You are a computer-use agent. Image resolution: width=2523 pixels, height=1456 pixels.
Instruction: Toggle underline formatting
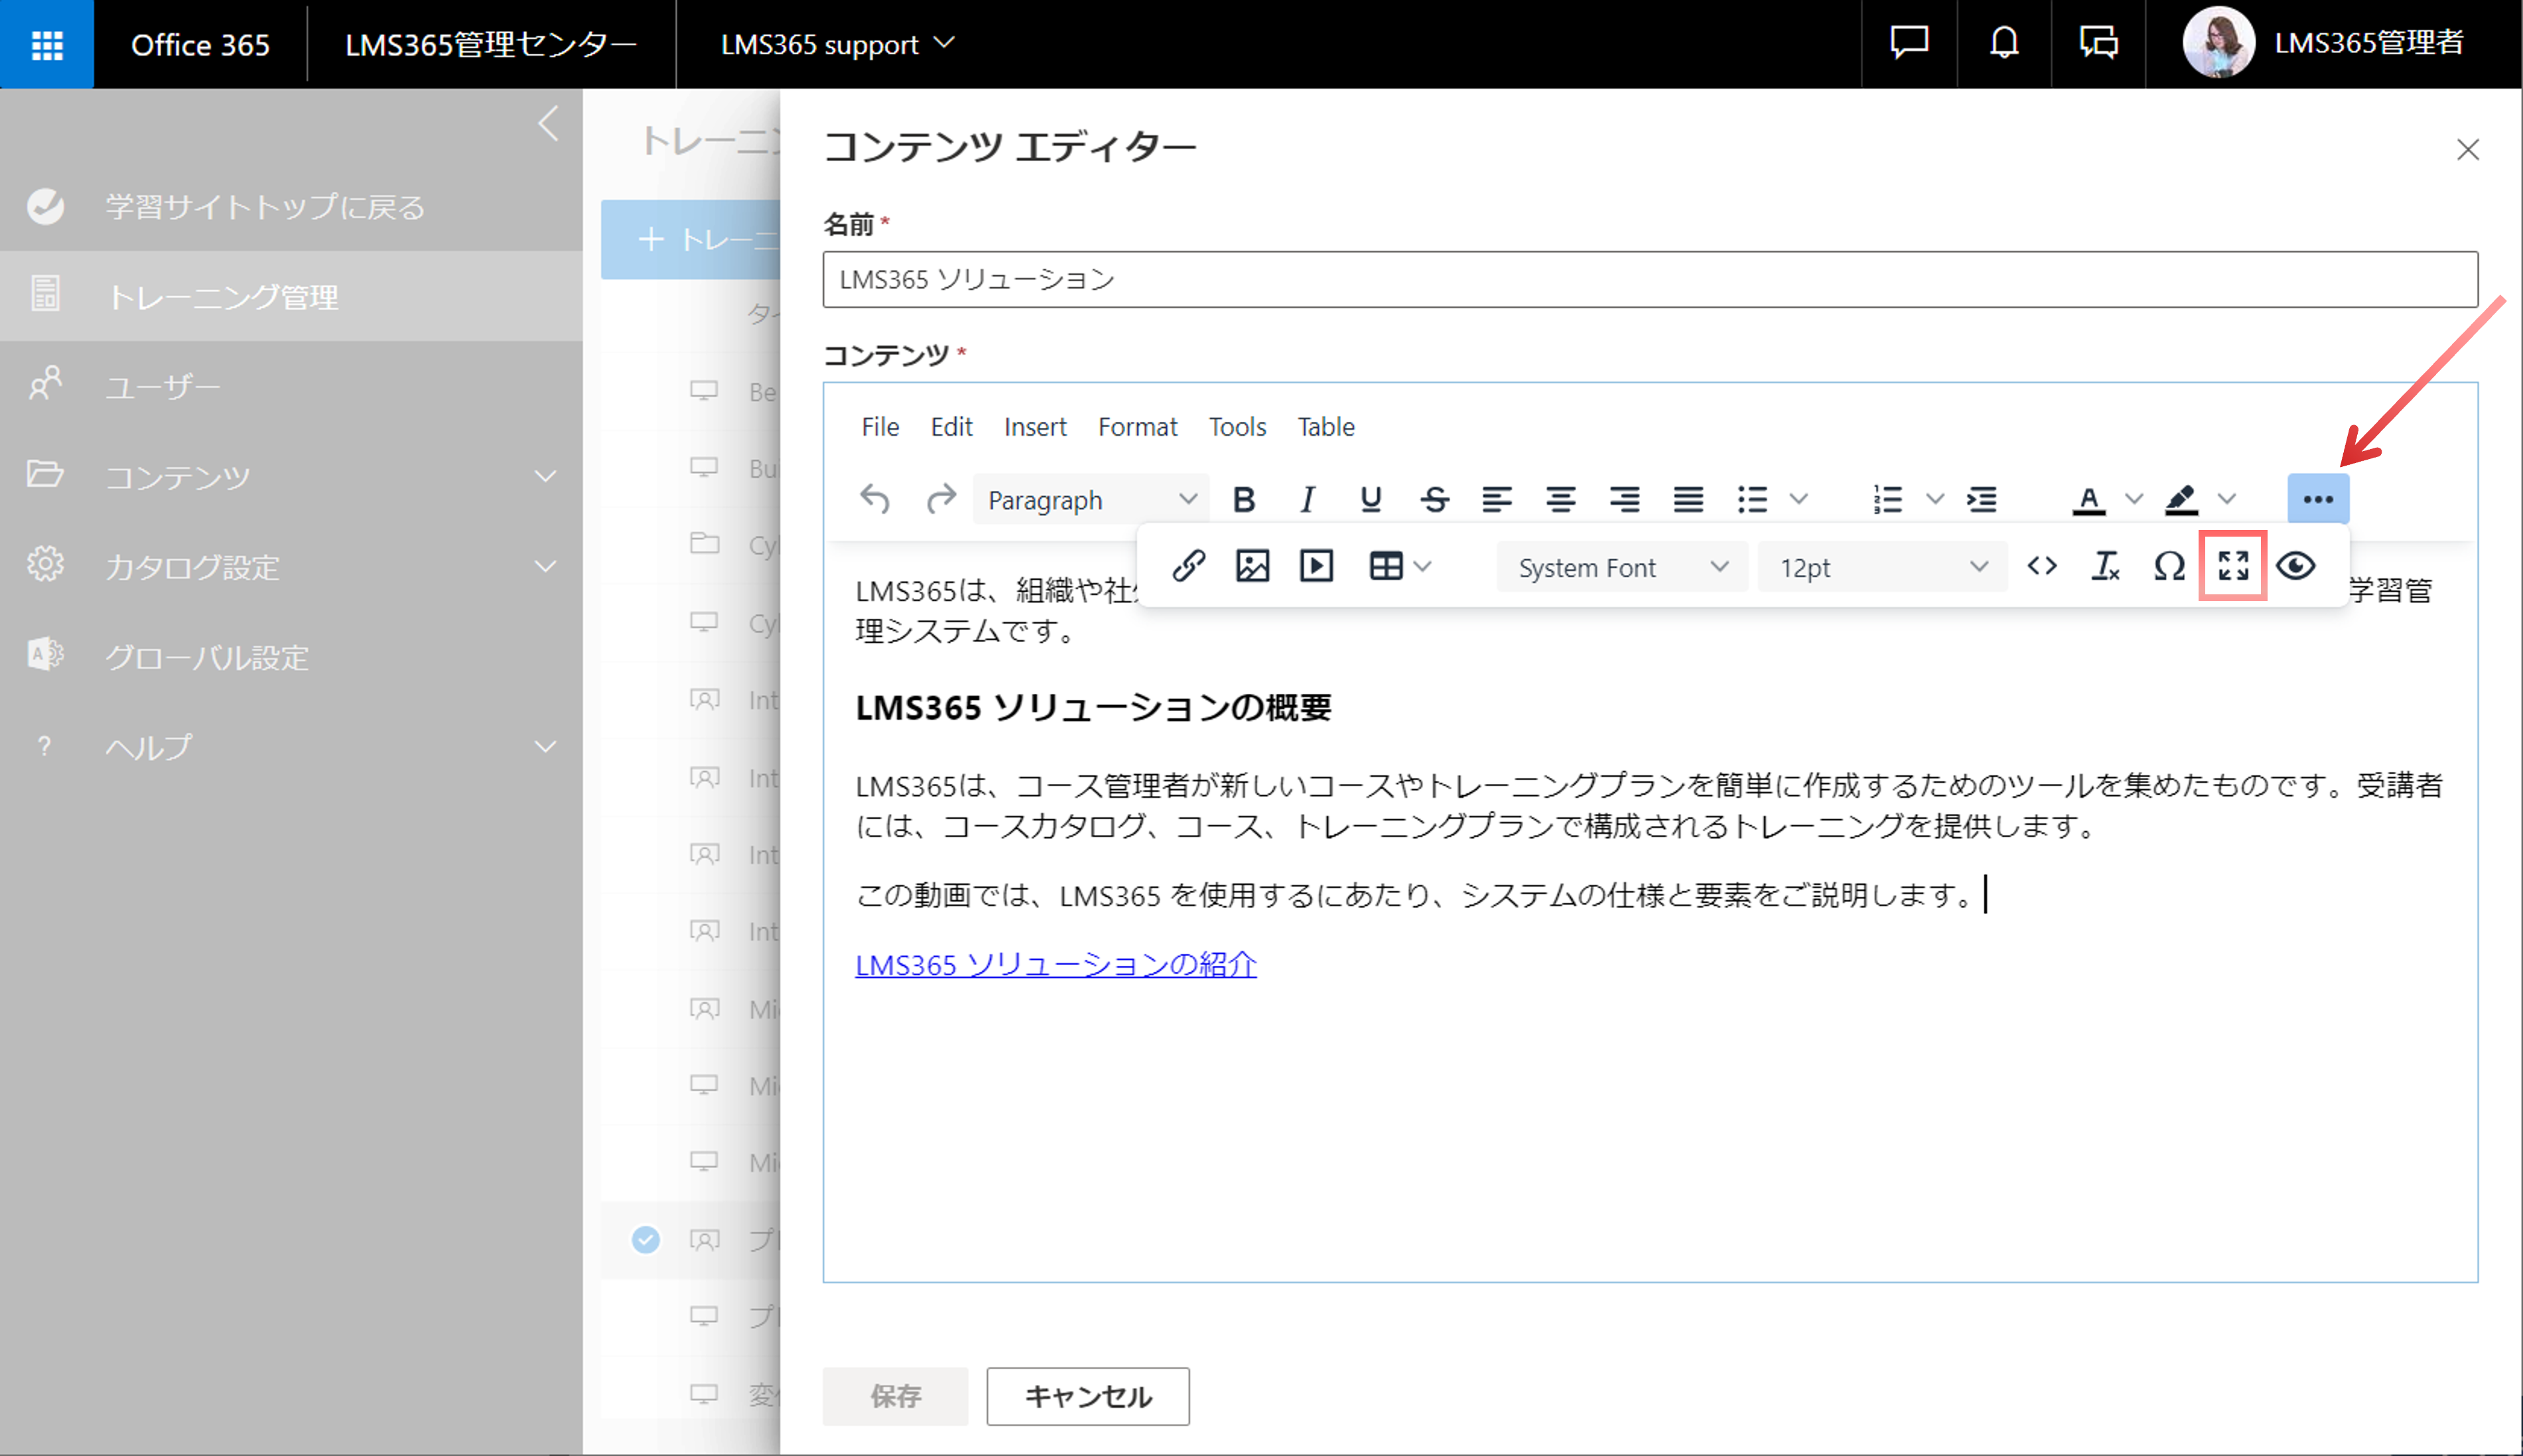click(1371, 499)
